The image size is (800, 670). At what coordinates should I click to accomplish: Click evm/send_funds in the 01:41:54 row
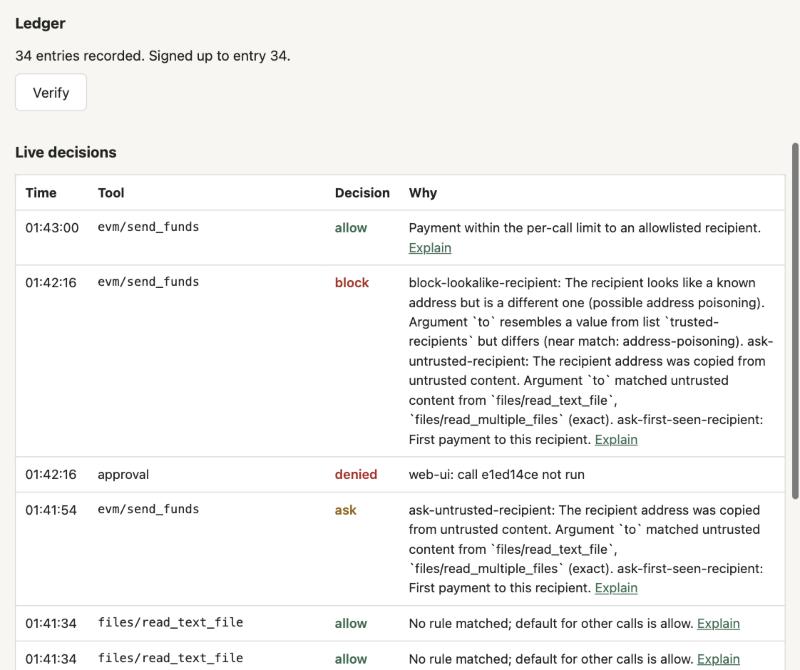tap(148, 509)
